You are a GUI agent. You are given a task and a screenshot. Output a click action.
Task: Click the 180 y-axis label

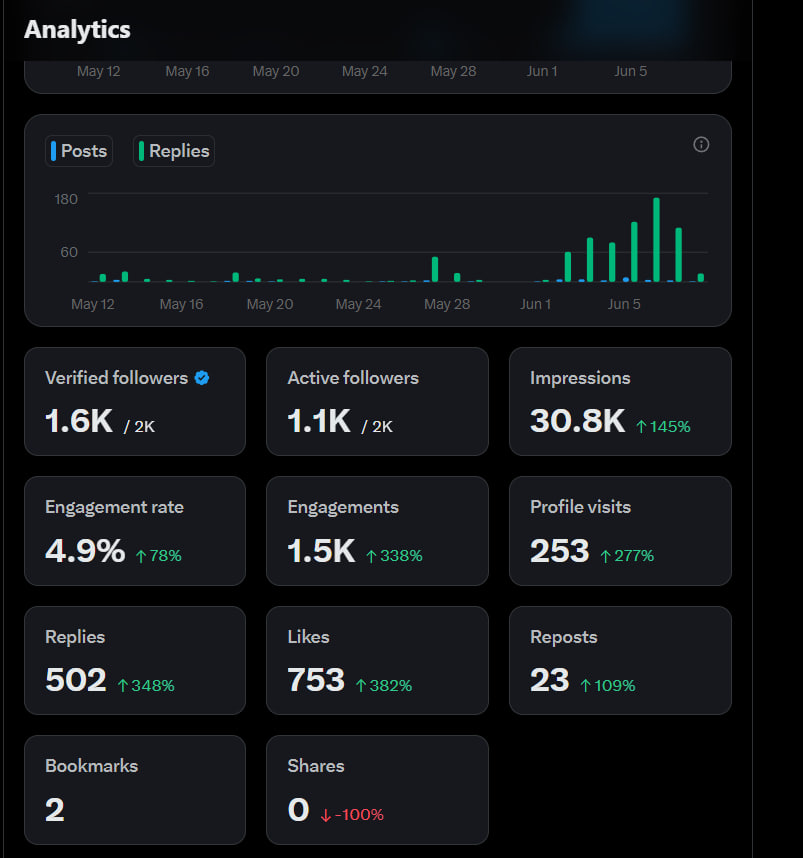[66, 199]
